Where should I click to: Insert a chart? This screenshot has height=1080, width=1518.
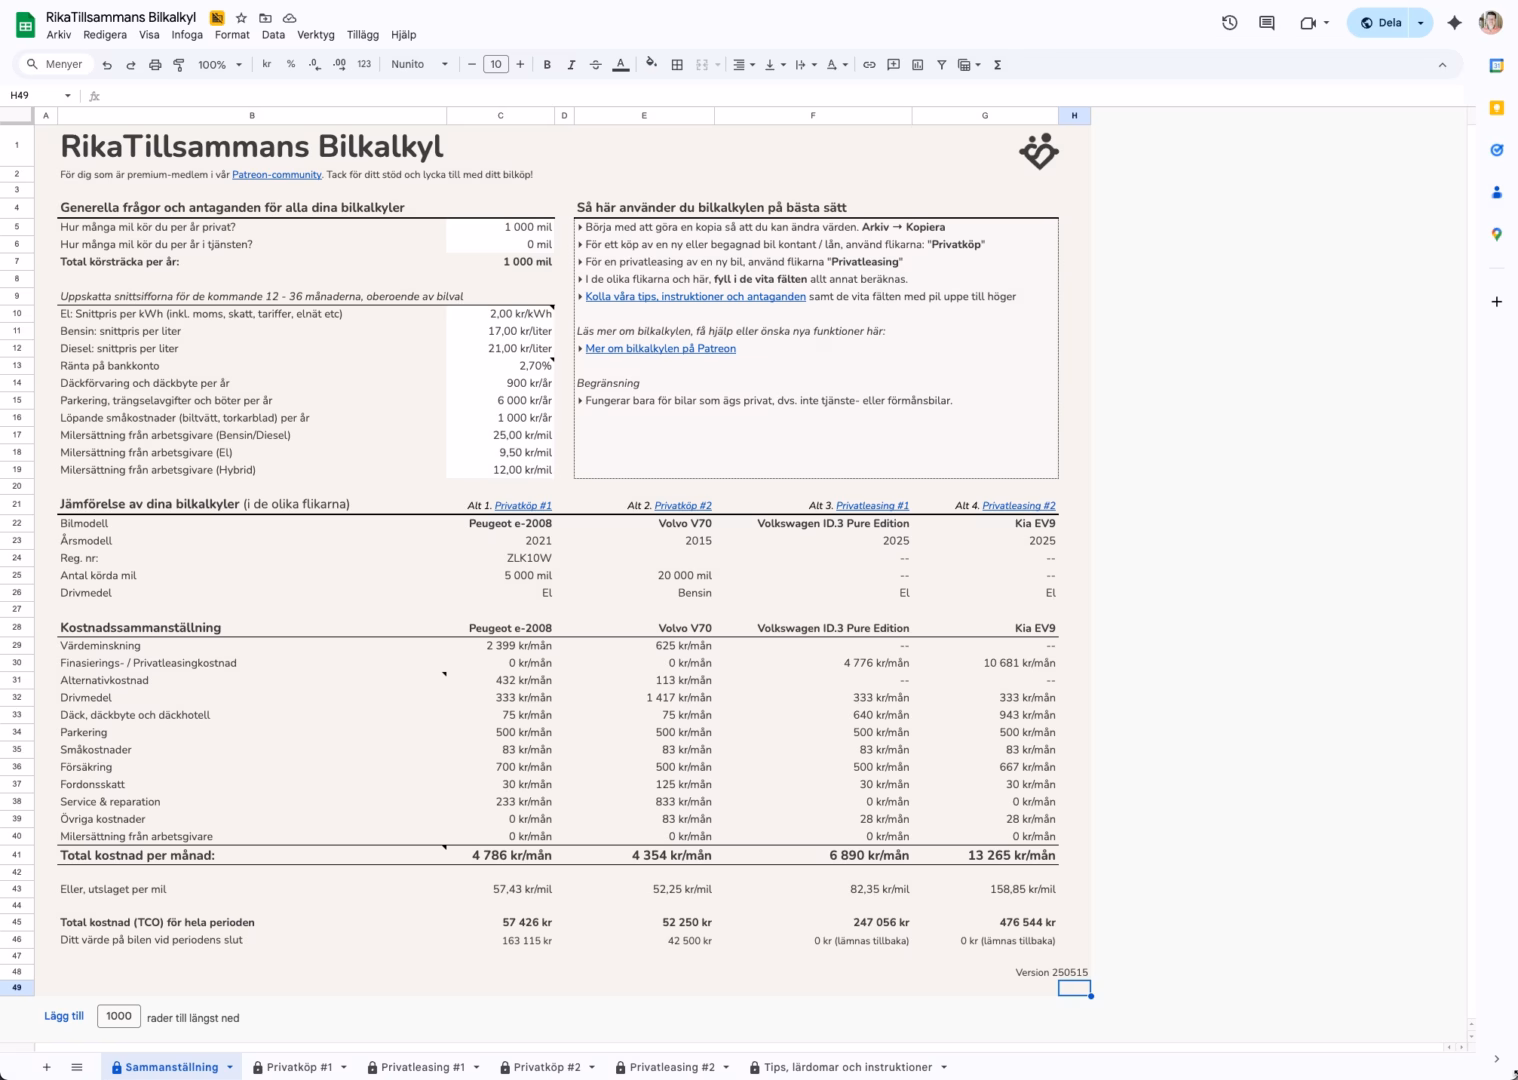[917, 64]
